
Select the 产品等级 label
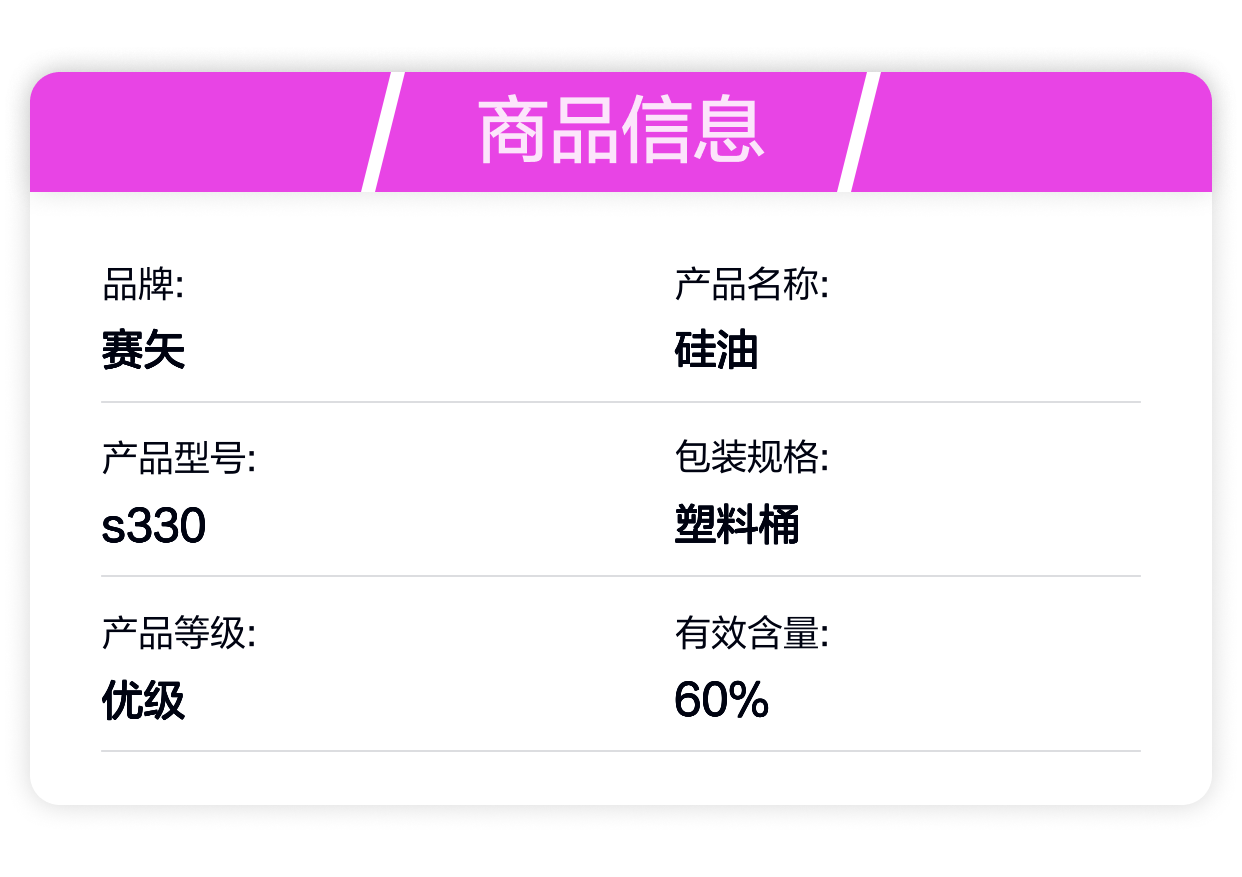click(179, 633)
